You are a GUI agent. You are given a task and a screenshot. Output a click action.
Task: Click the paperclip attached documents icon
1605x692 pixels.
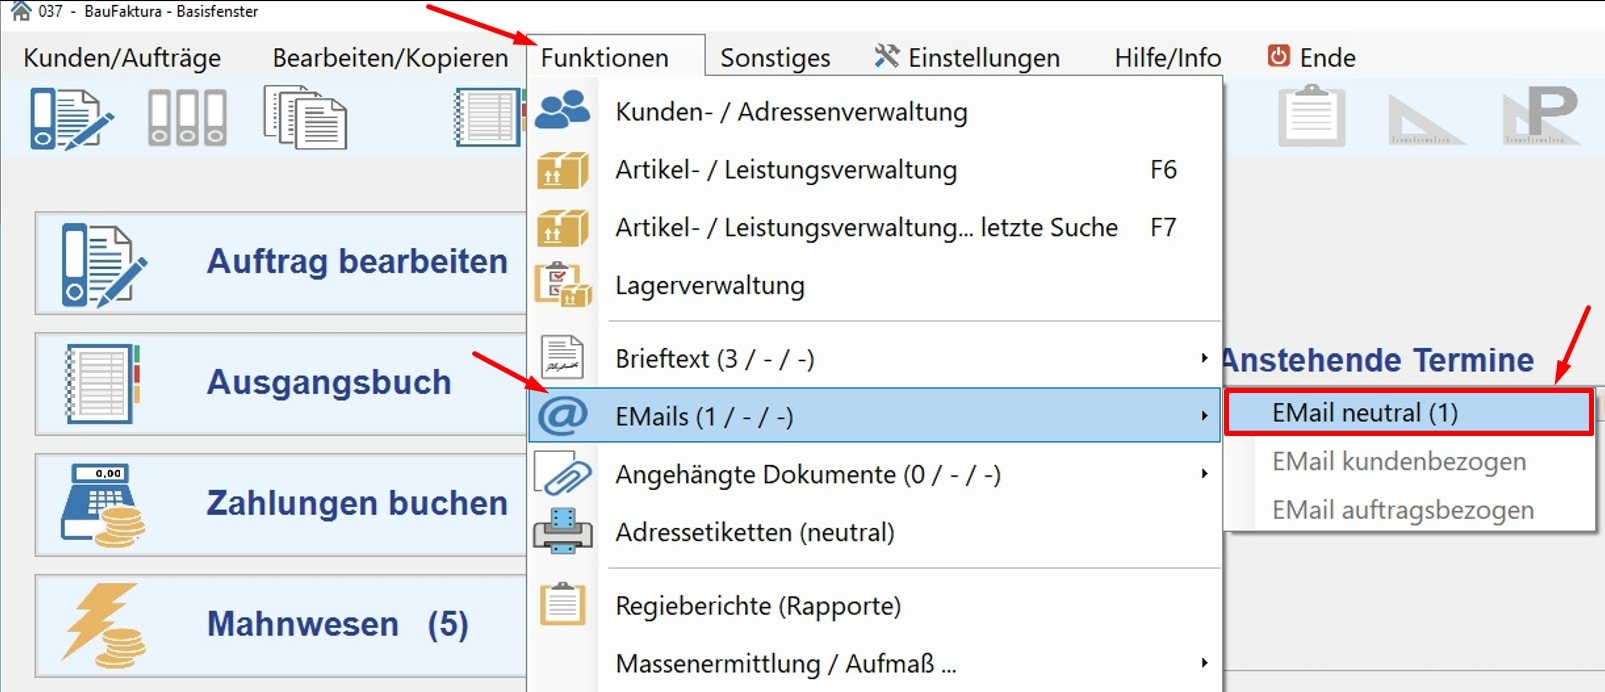pyautogui.click(x=562, y=474)
